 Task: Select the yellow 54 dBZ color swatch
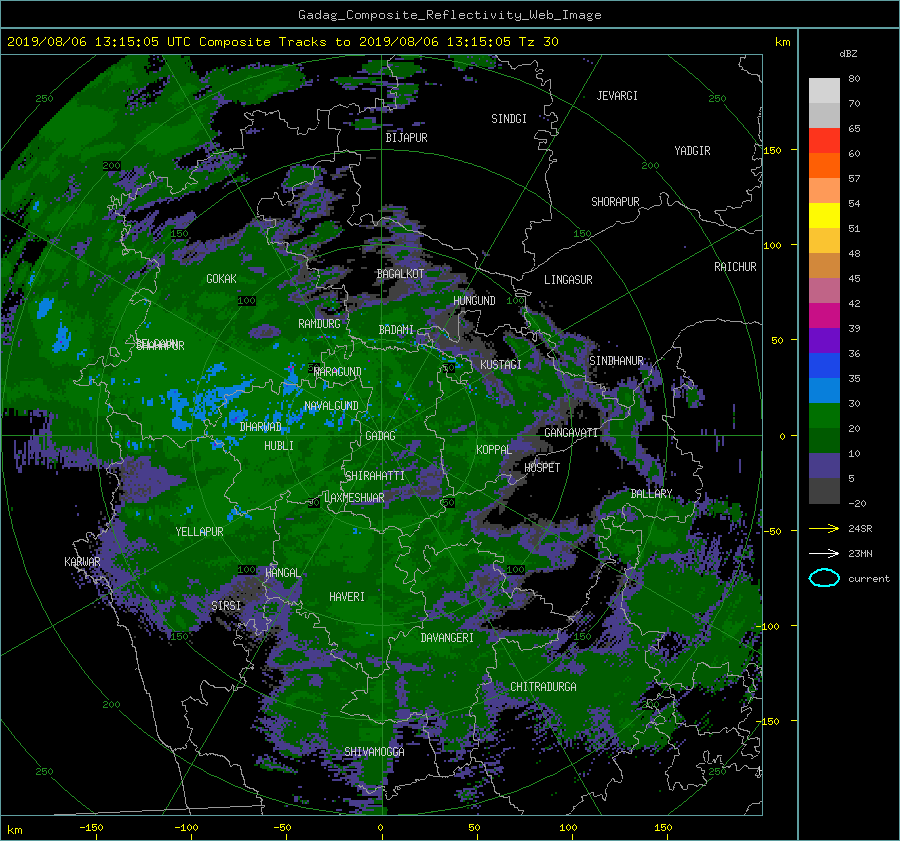(x=824, y=215)
